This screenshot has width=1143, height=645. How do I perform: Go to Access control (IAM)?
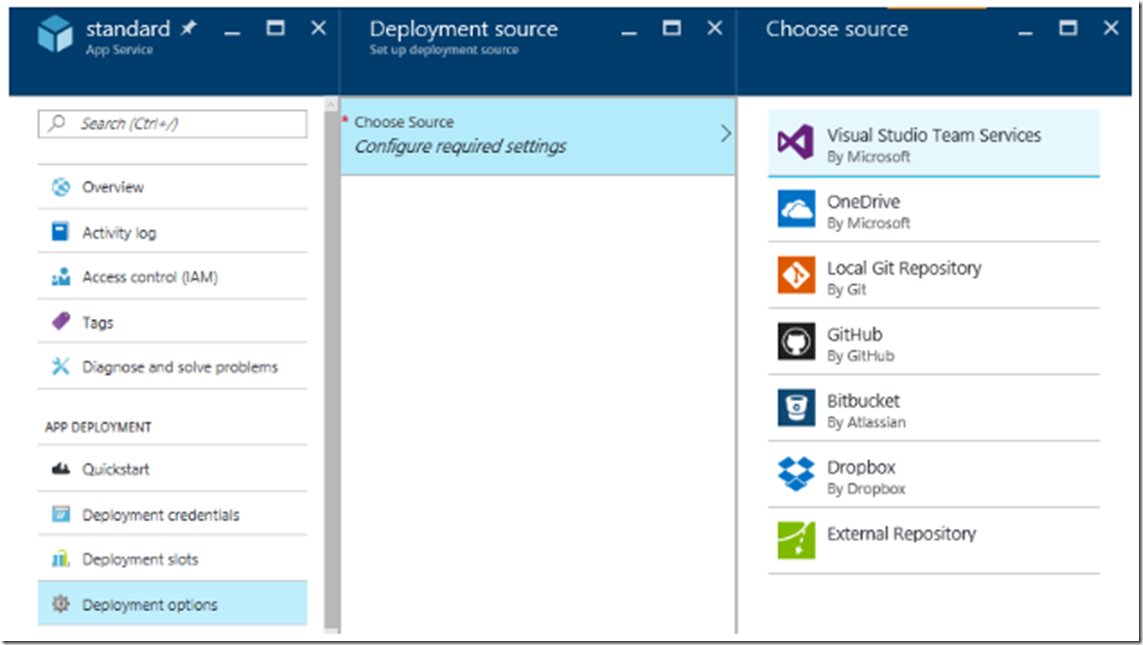click(173, 277)
